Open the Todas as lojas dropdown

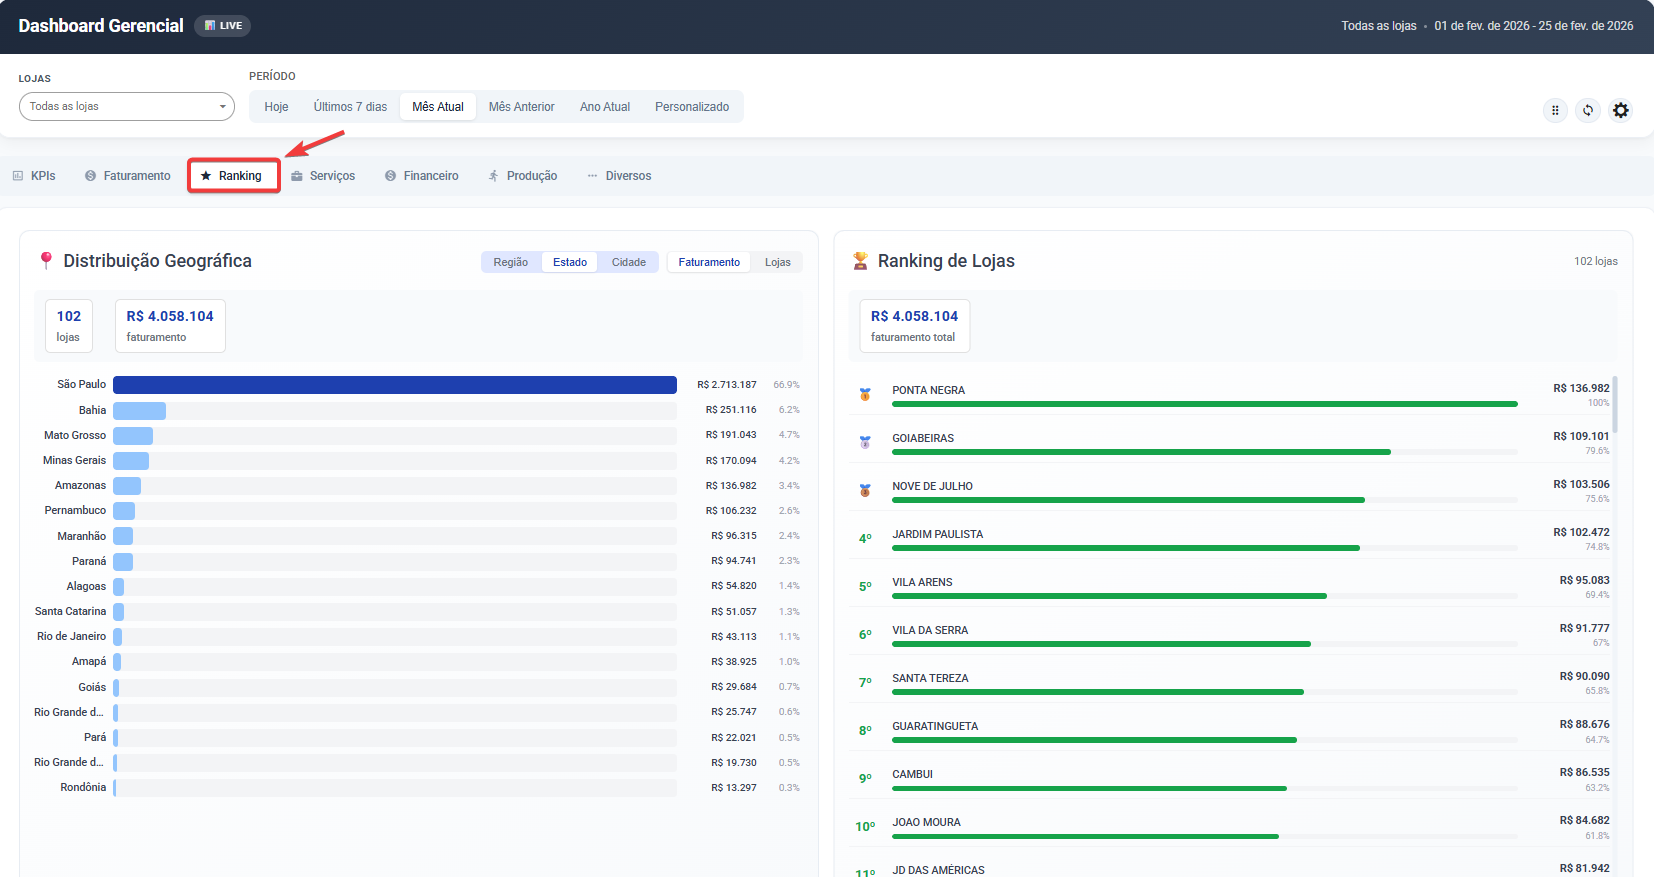pyautogui.click(x=126, y=106)
